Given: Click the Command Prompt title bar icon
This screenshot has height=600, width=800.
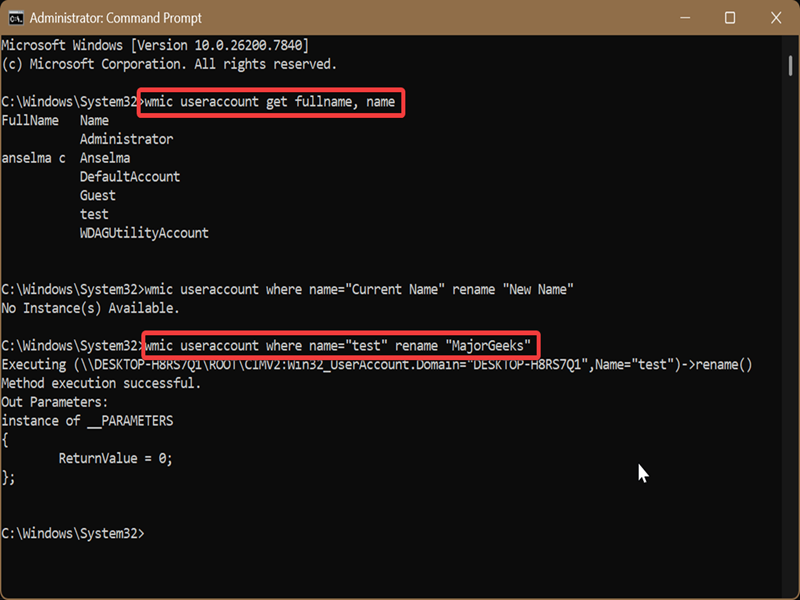Looking at the screenshot, I should pyautogui.click(x=16, y=18).
